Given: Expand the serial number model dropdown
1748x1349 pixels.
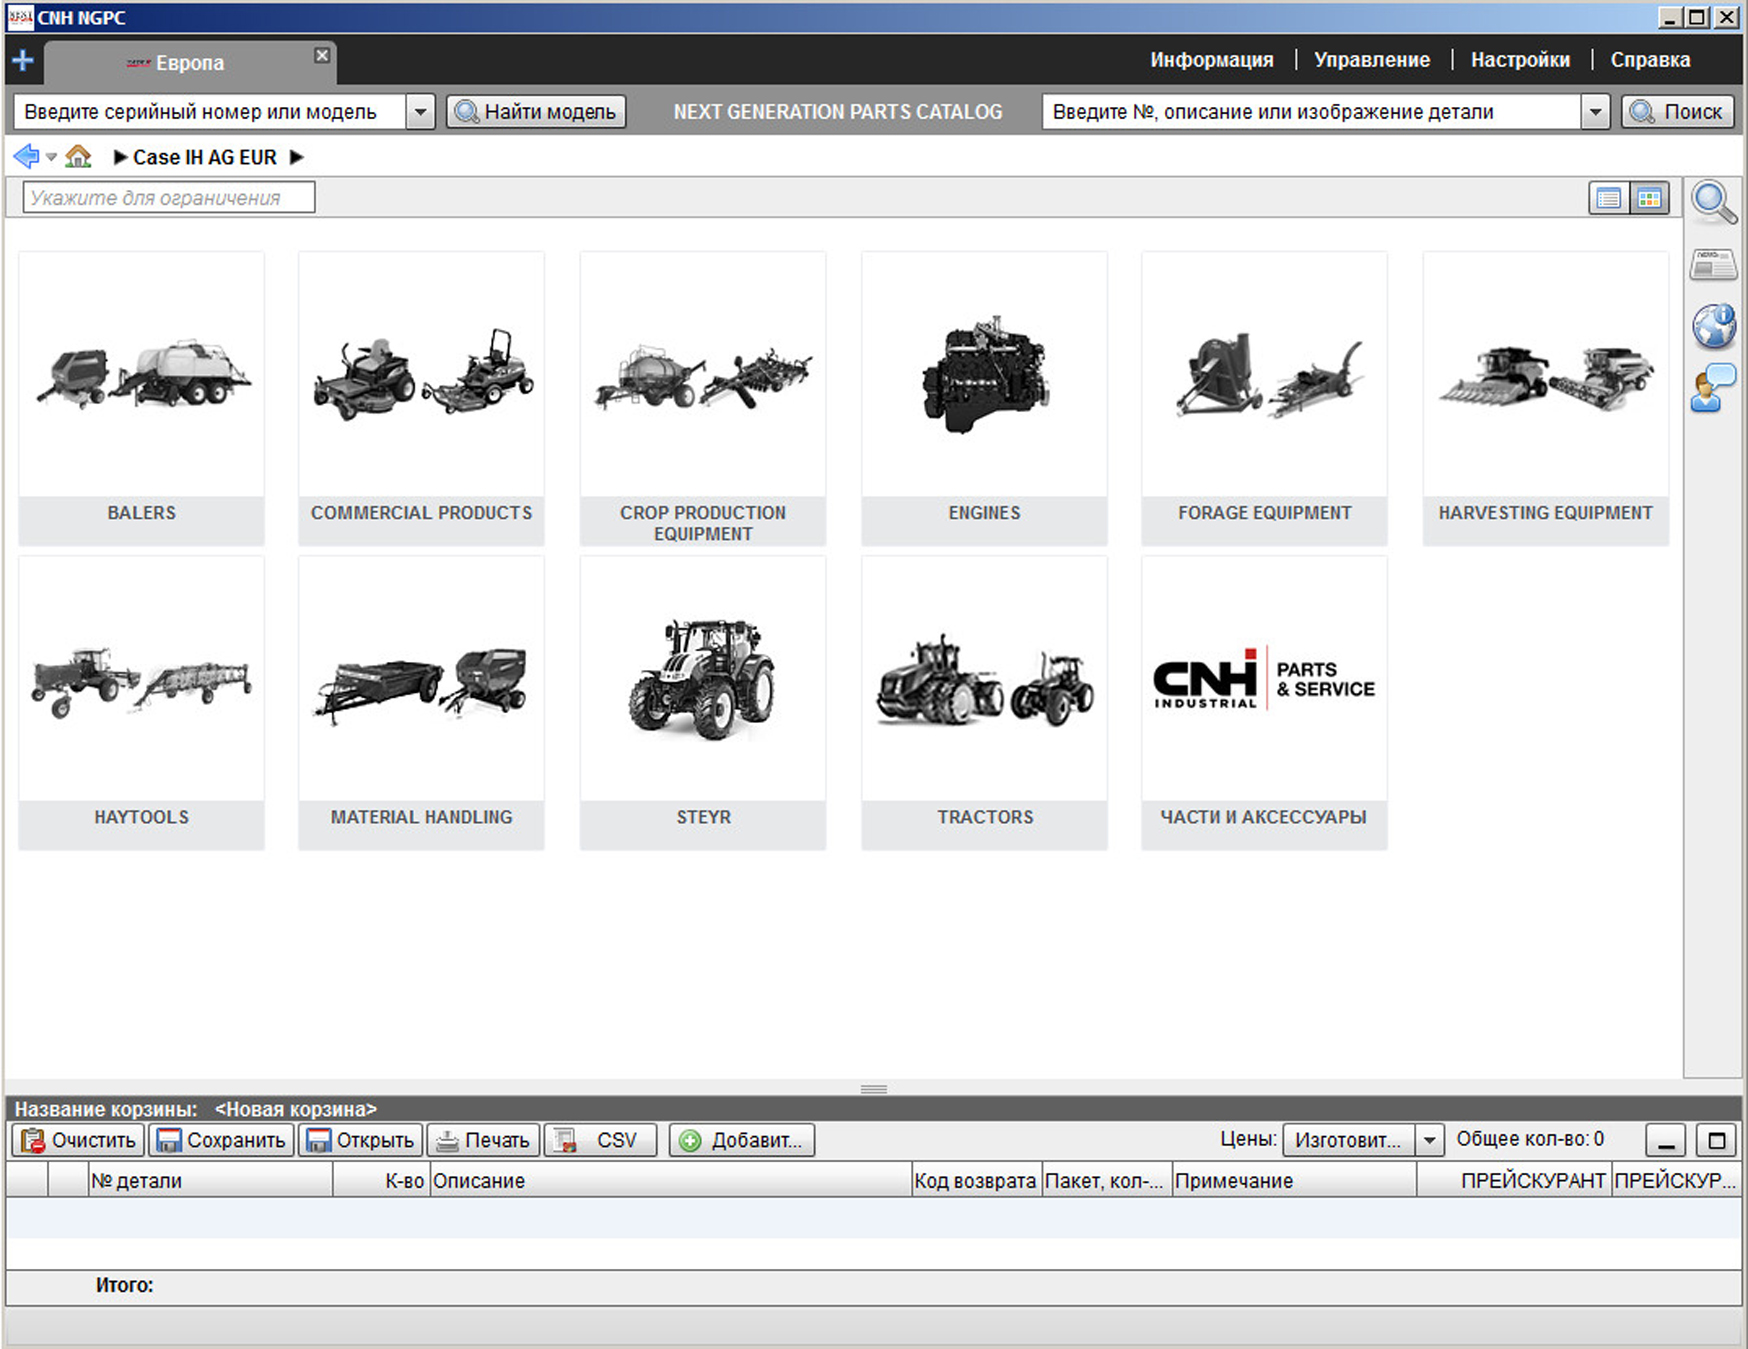Looking at the screenshot, I should click(x=421, y=112).
